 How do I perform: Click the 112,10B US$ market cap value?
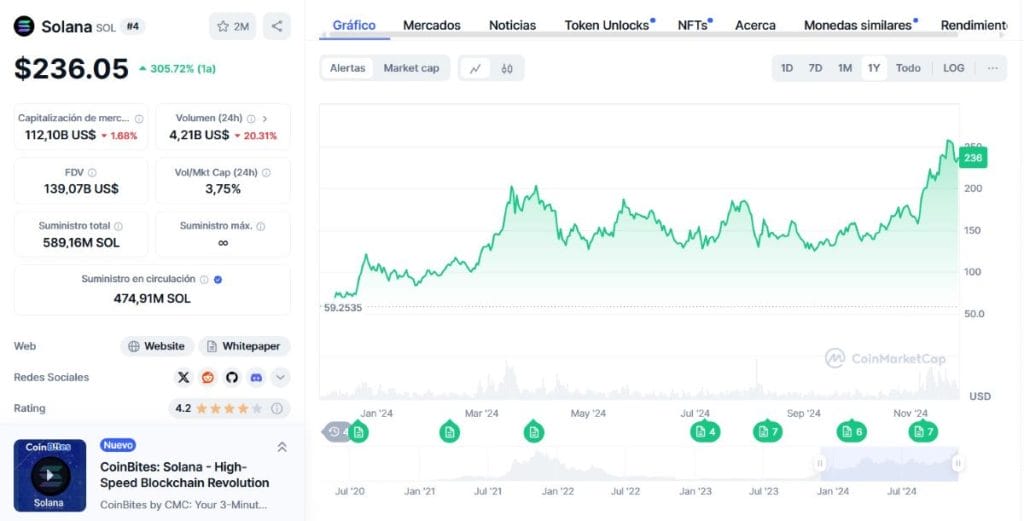coord(60,135)
